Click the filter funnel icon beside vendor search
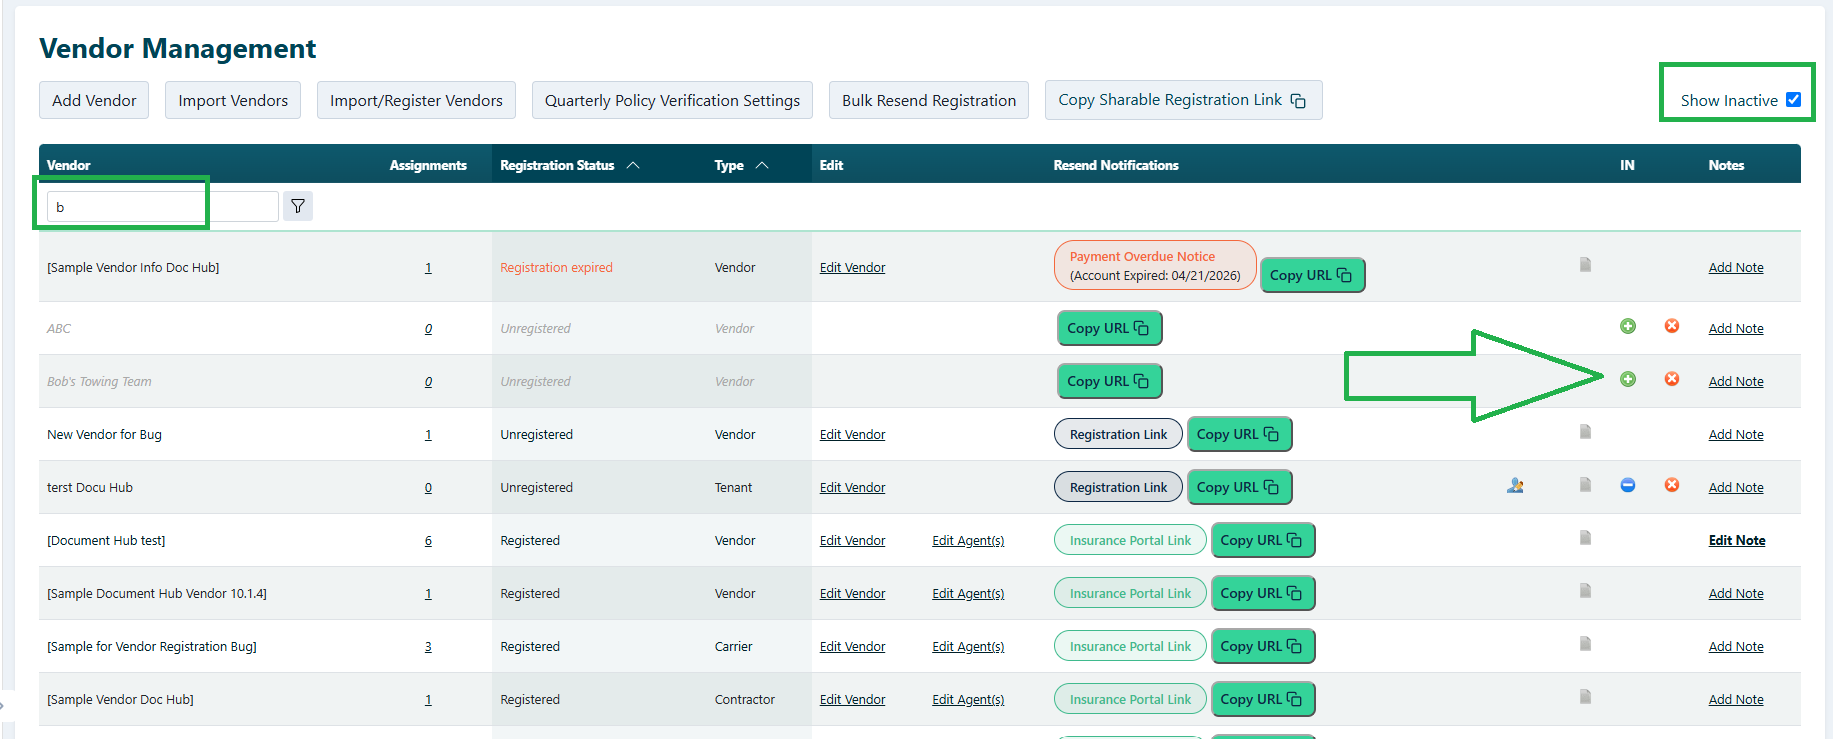 [298, 206]
